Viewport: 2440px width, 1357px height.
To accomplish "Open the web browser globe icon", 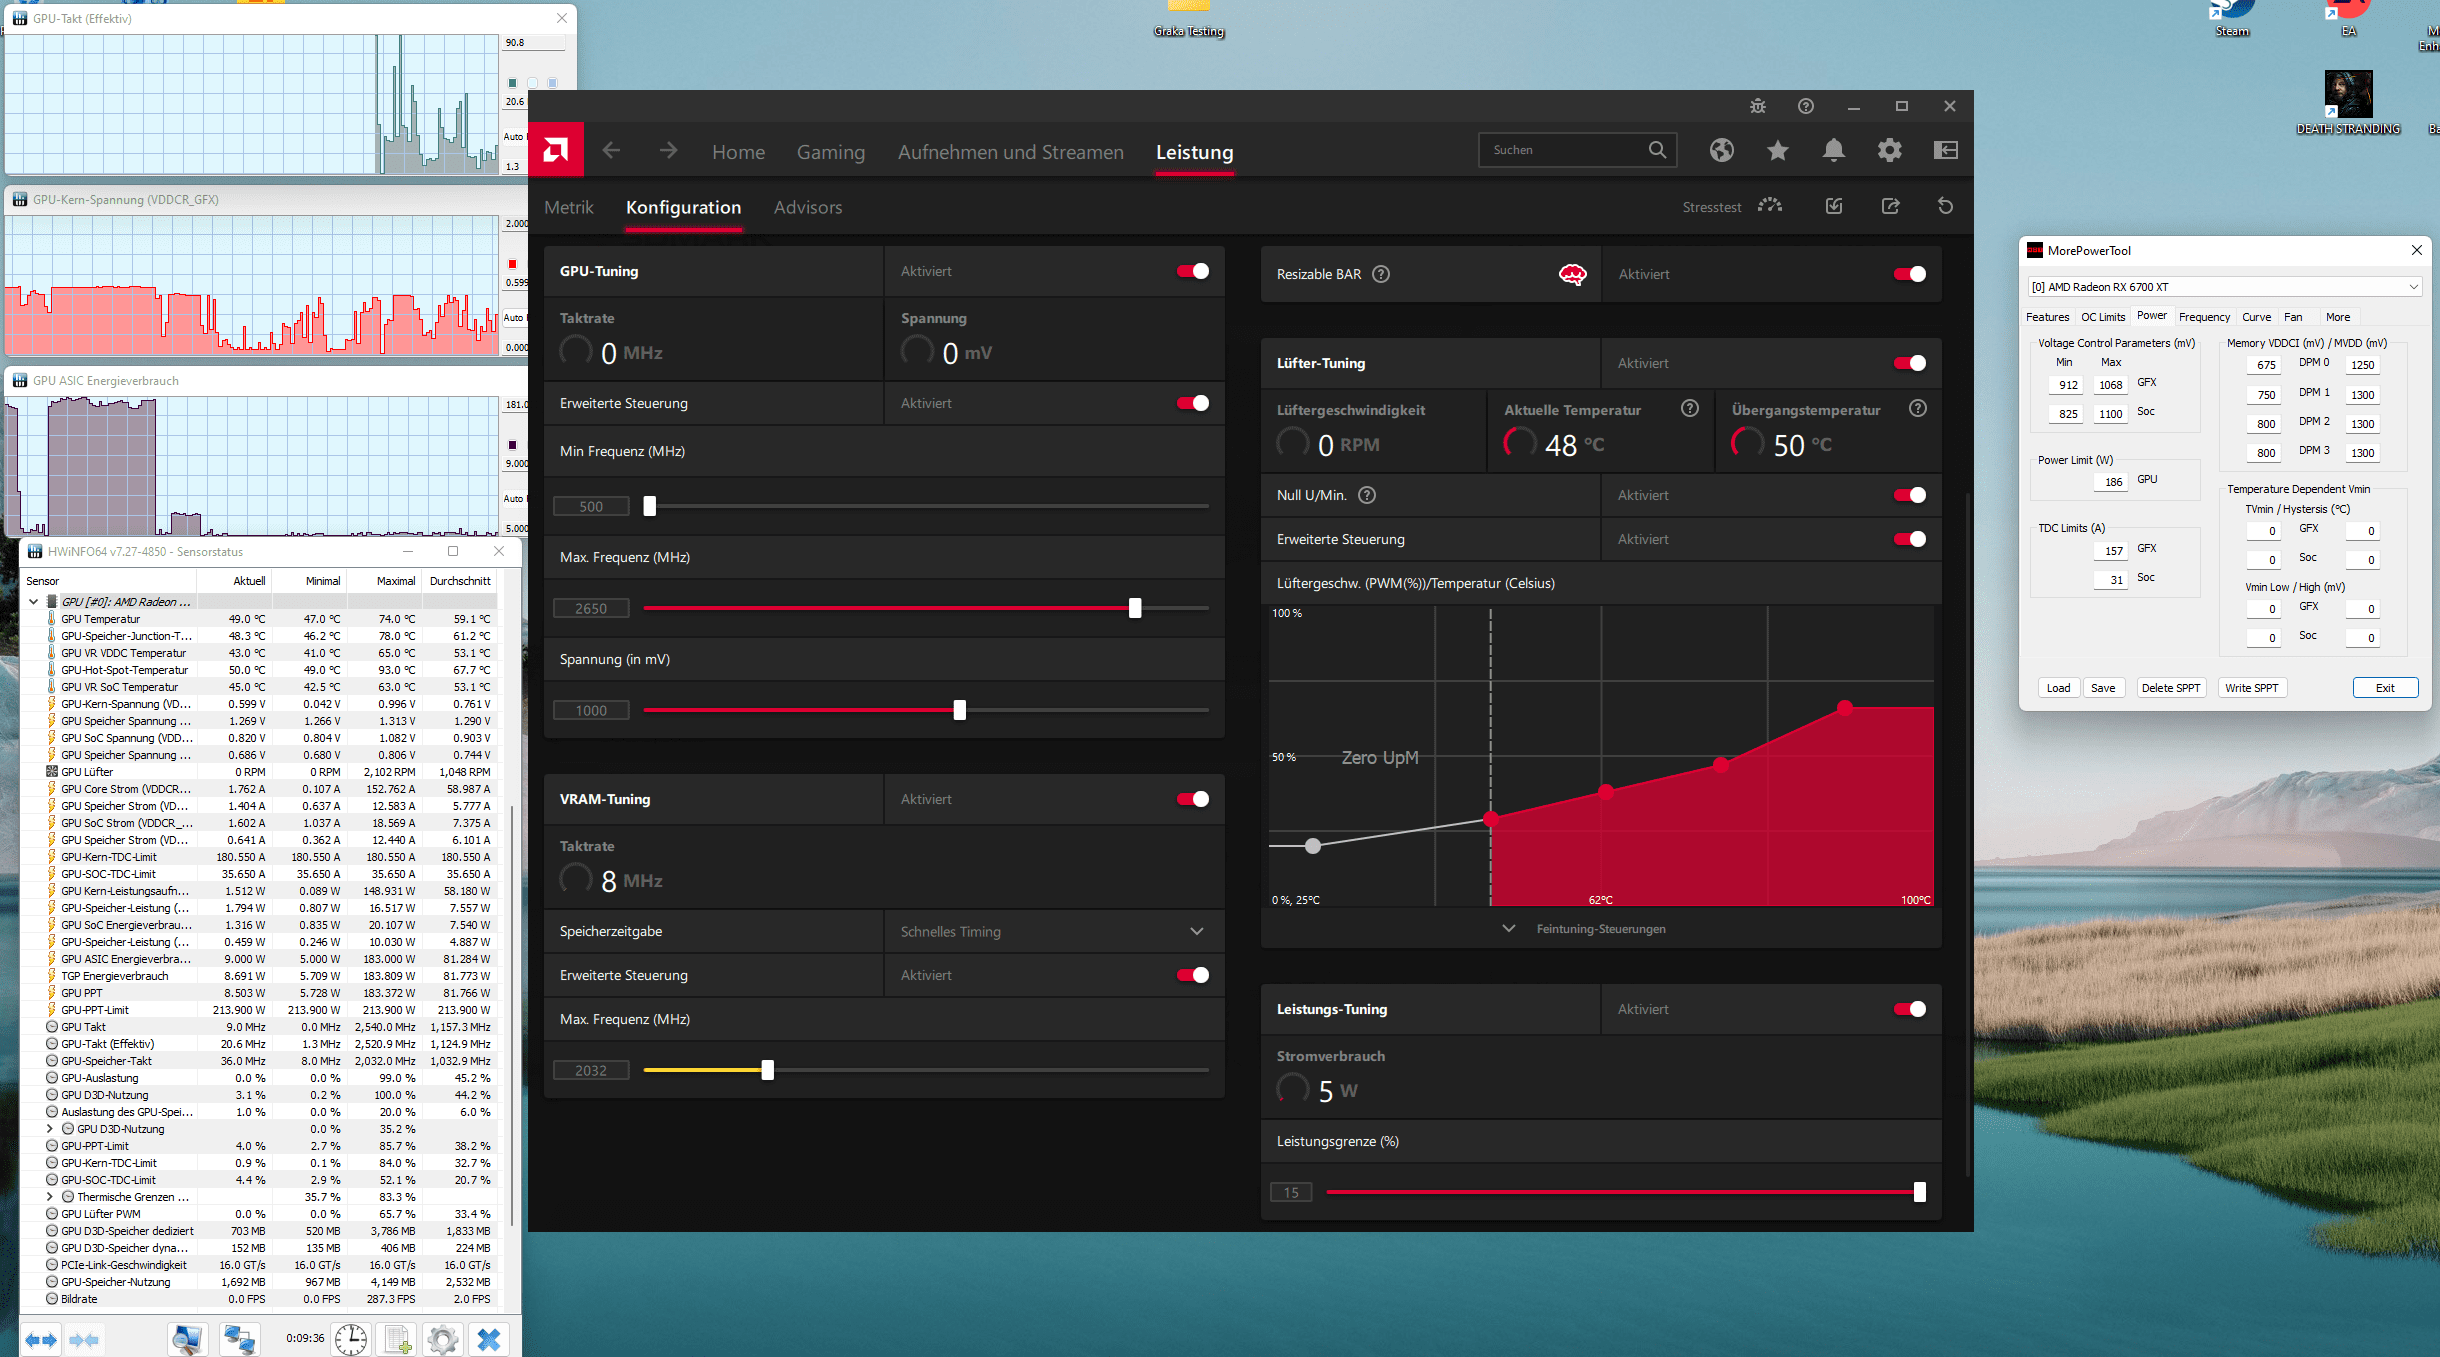I will 1721,150.
